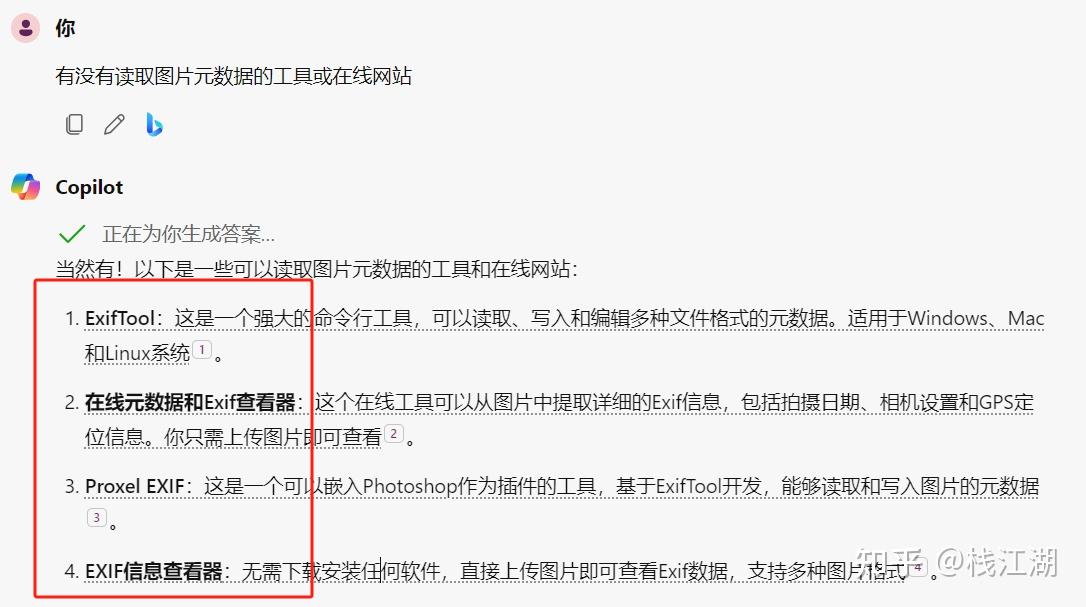Click the 和Linux系统 underlined text

pyautogui.click(x=137, y=353)
